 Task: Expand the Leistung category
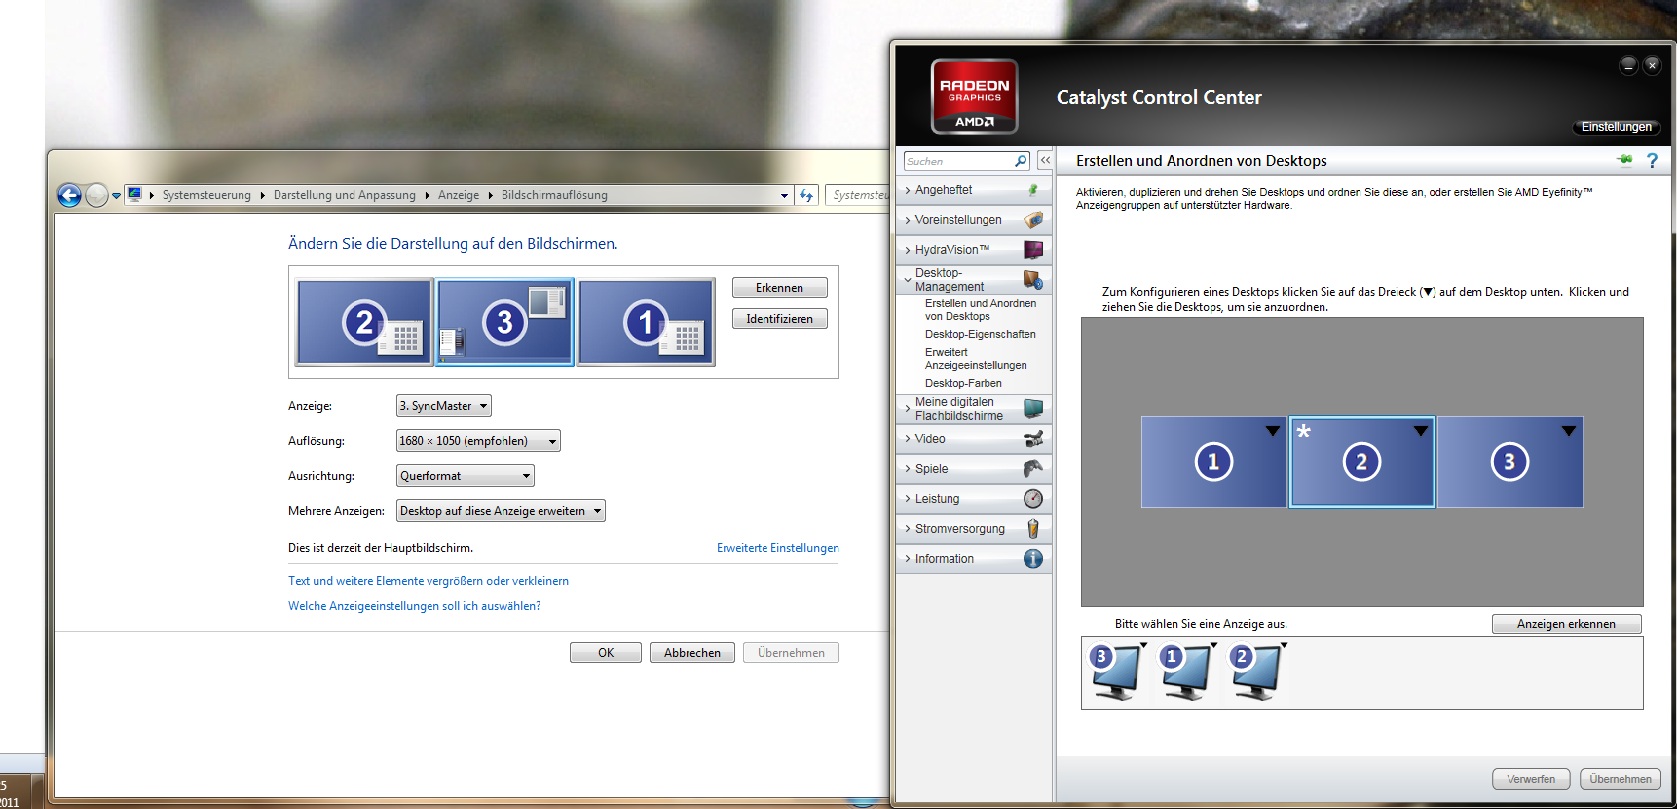point(973,499)
